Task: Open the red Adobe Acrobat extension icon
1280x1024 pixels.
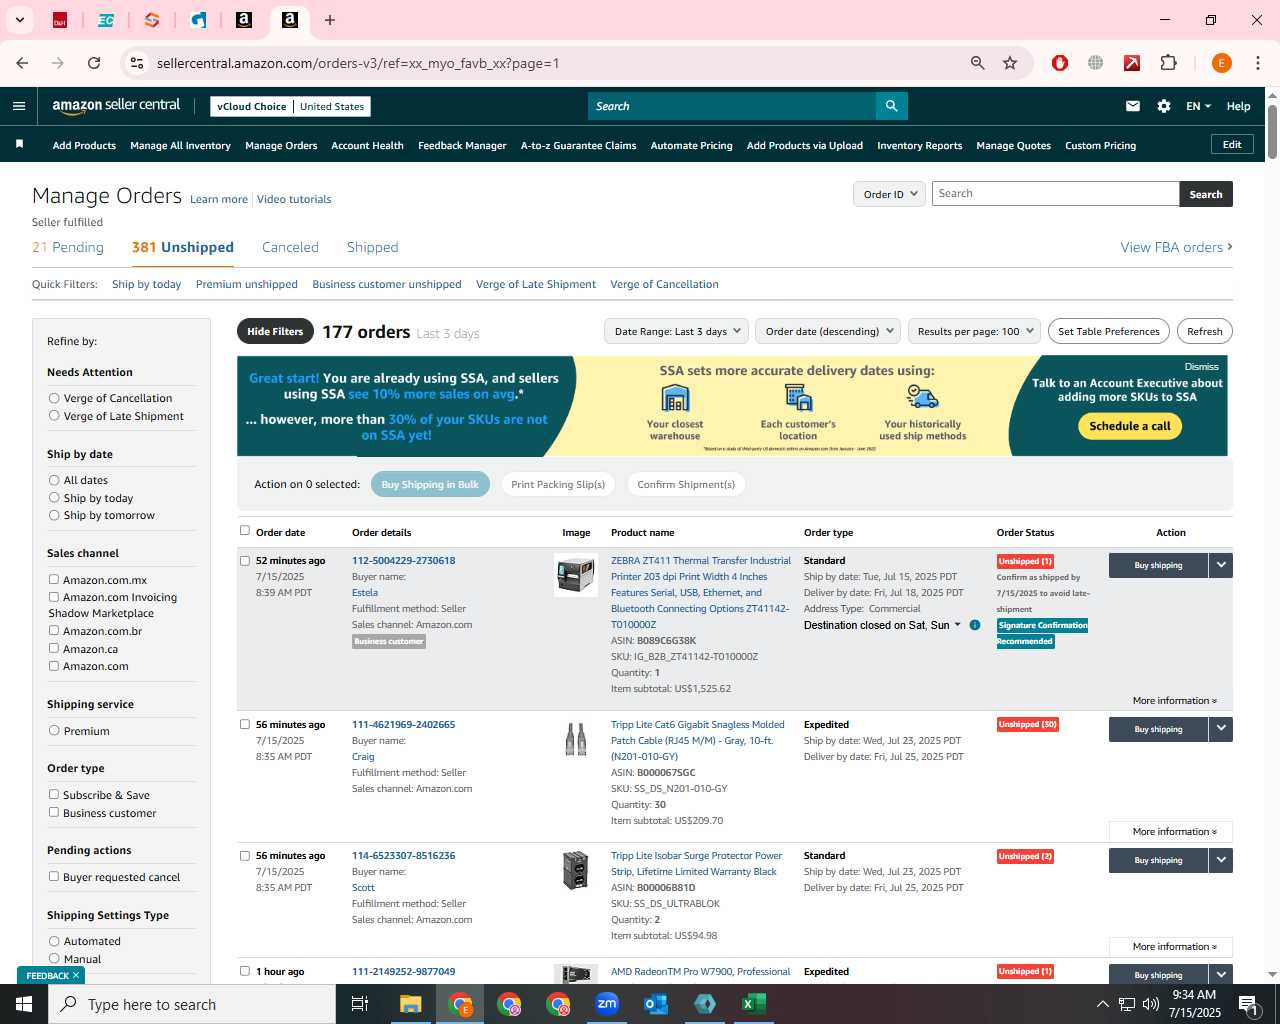Action: pyautogui.click(x=1132, y=63)
